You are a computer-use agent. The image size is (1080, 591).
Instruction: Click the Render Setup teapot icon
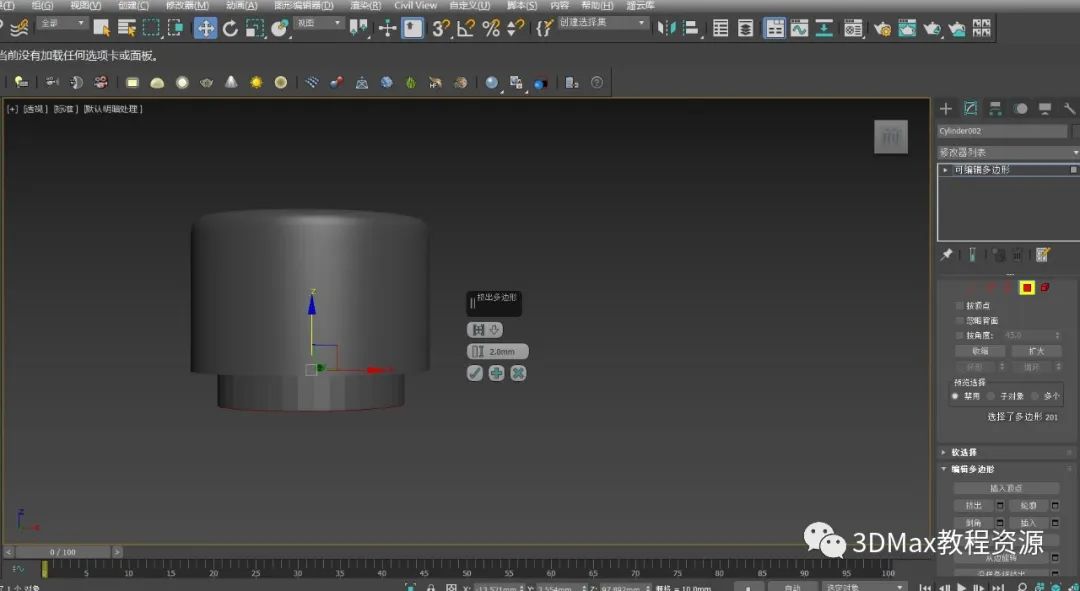click(882, 28)
